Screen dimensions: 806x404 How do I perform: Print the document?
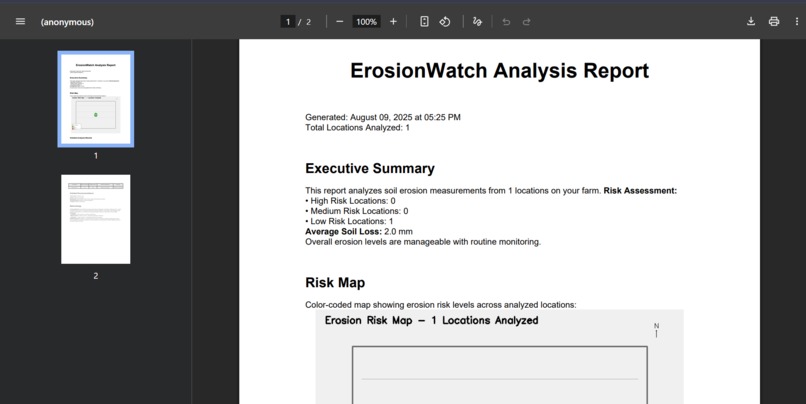[x=774, y=22]
